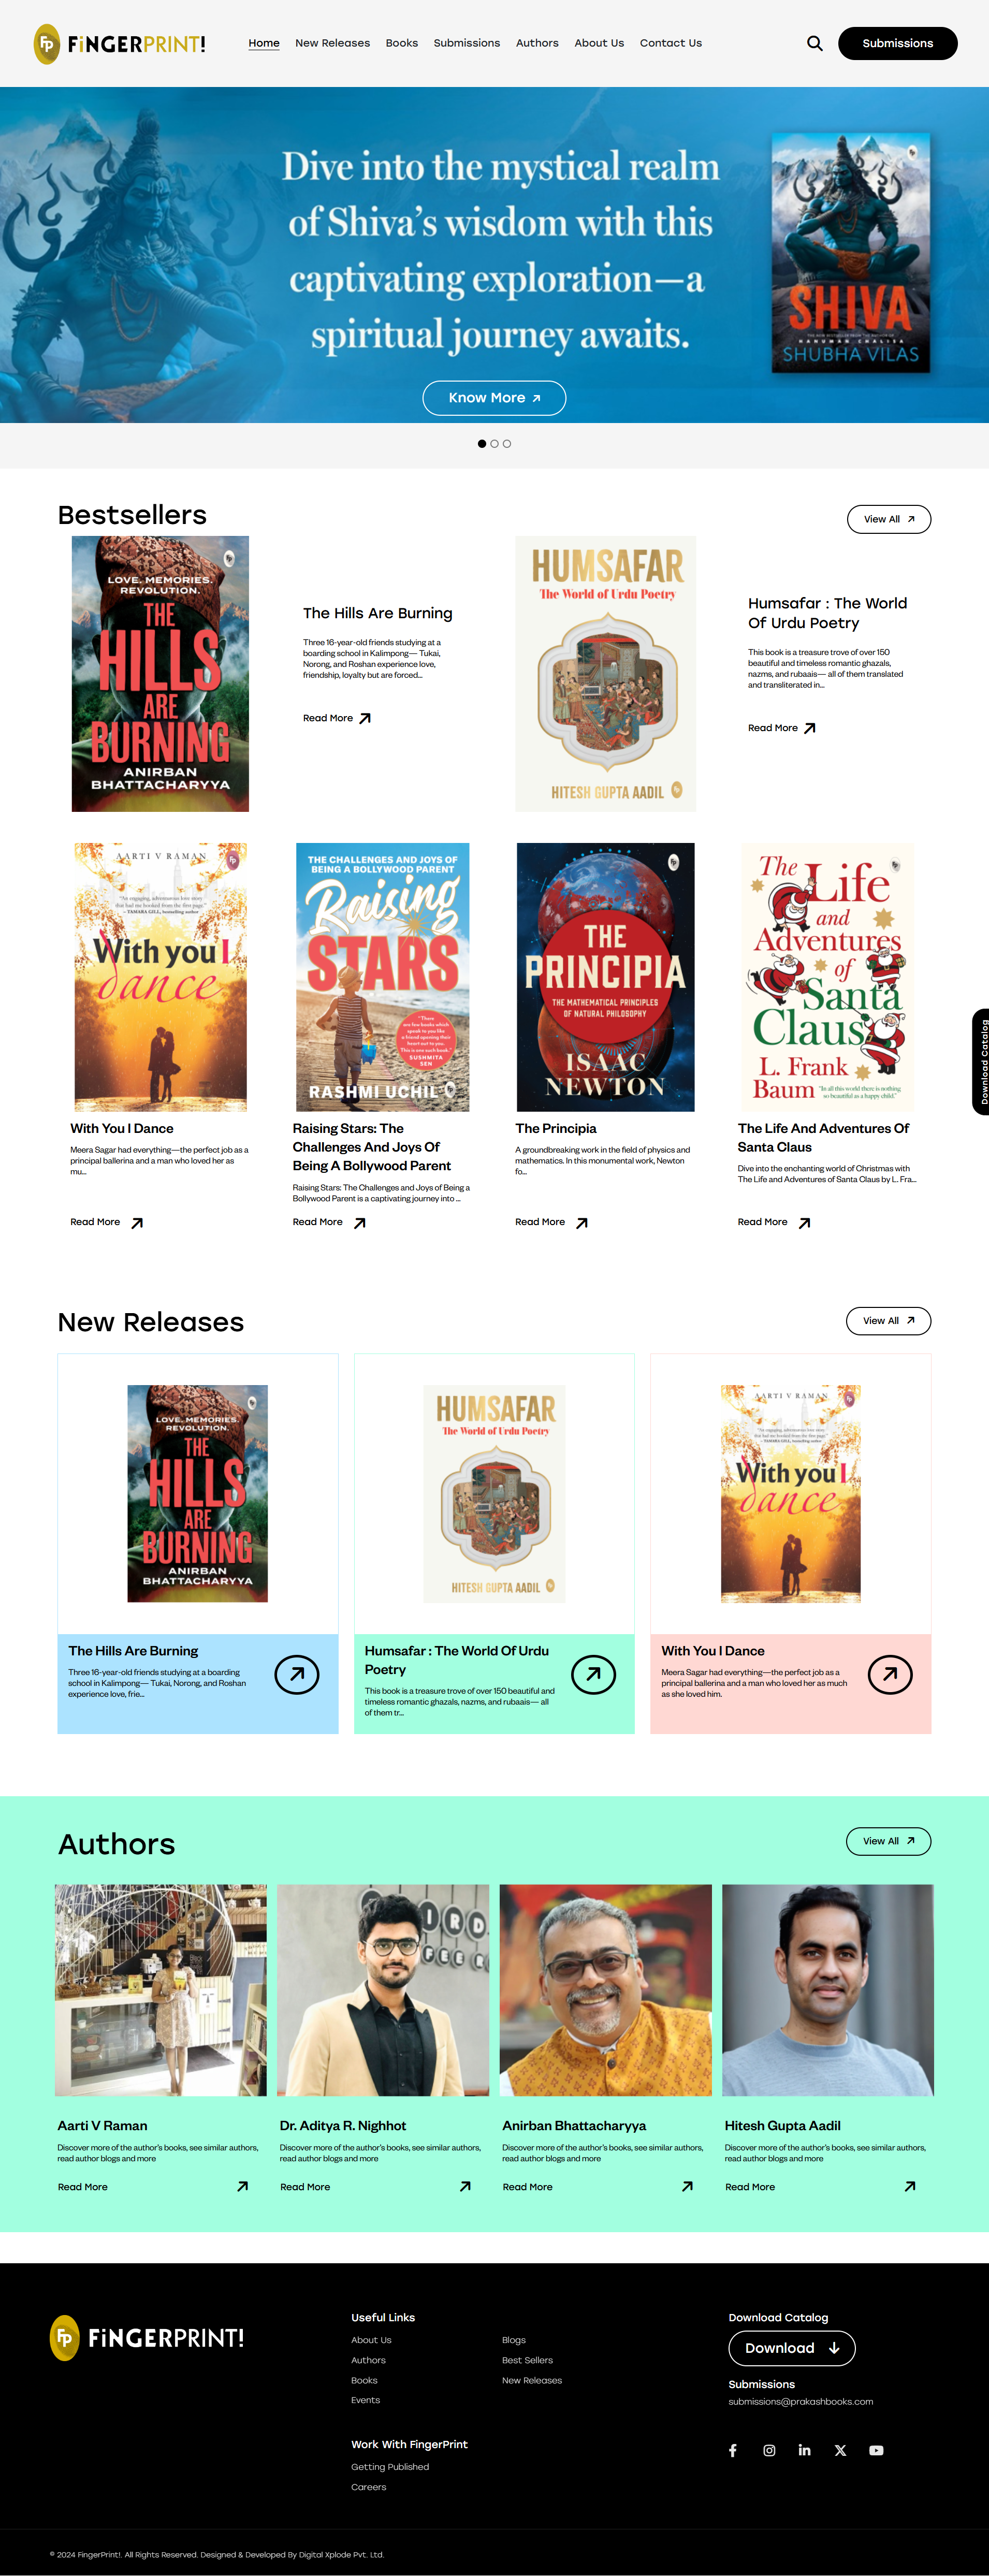Open the search magnifier icon in header
This screenshot has width=989, height=2576.
815,43
